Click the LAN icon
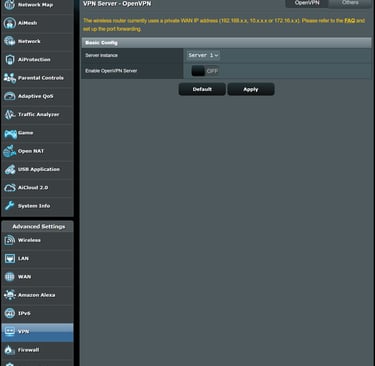 (x=10, y=258)
